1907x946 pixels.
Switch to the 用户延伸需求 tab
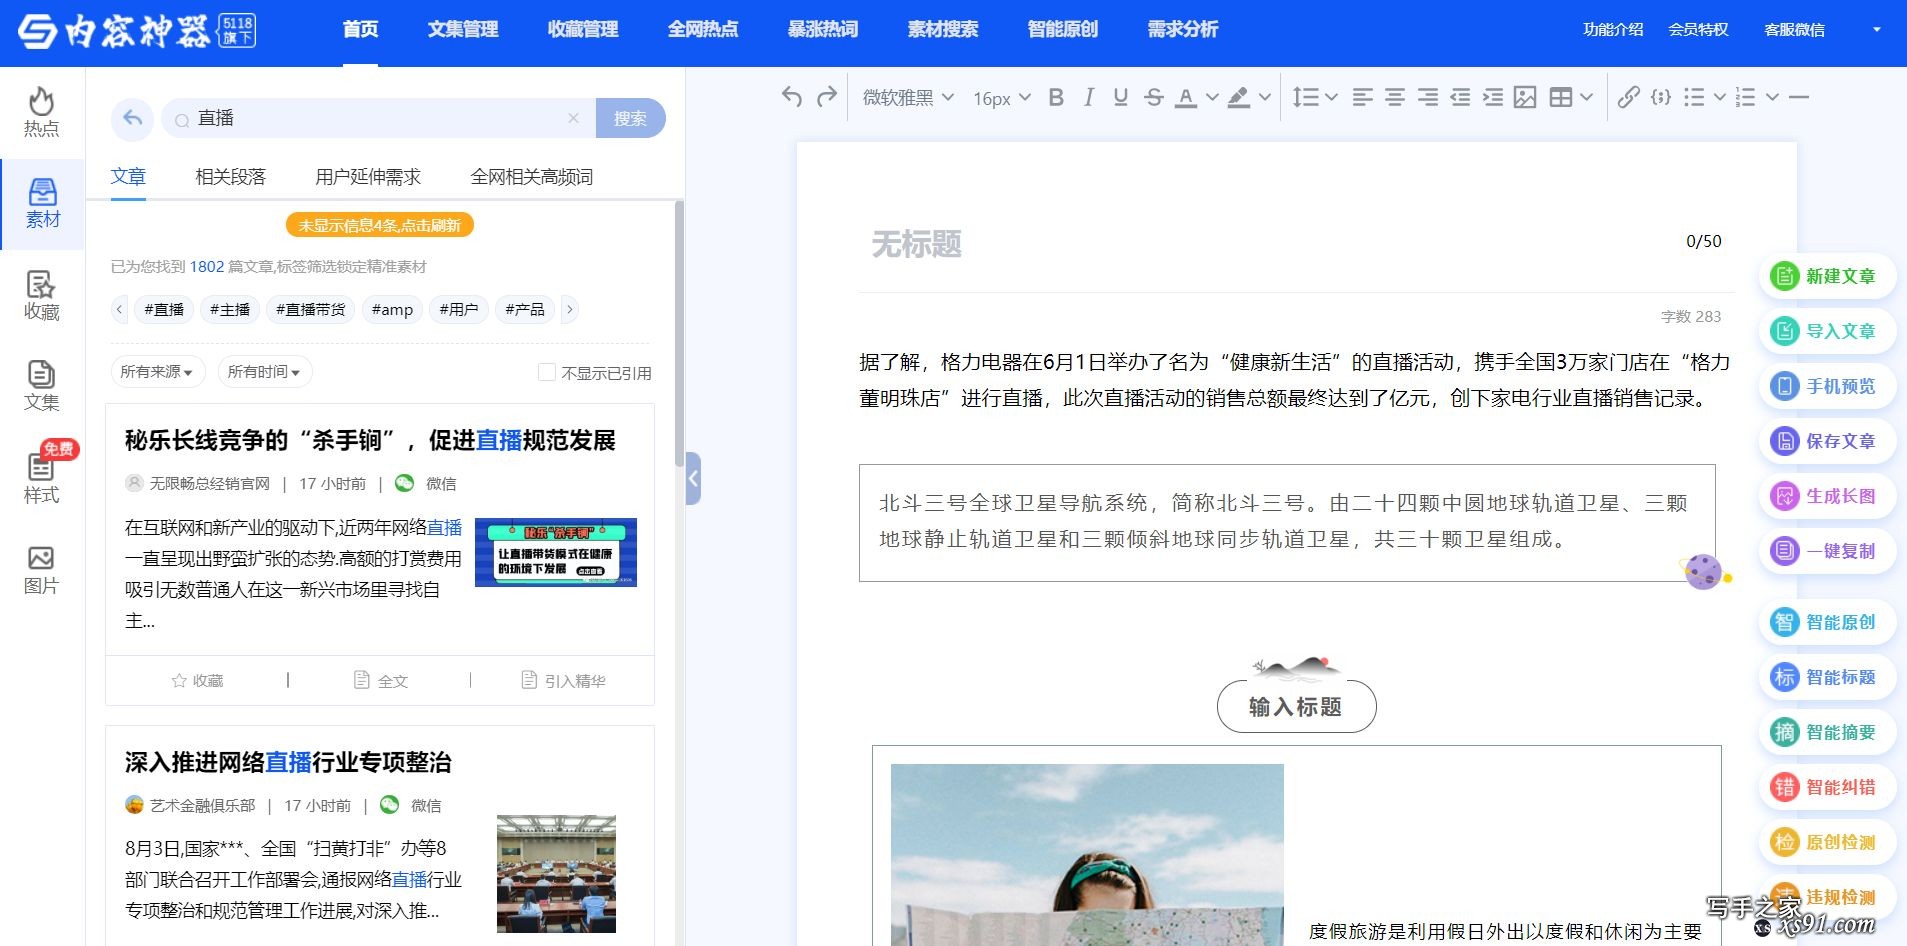[x=368, y=177]
